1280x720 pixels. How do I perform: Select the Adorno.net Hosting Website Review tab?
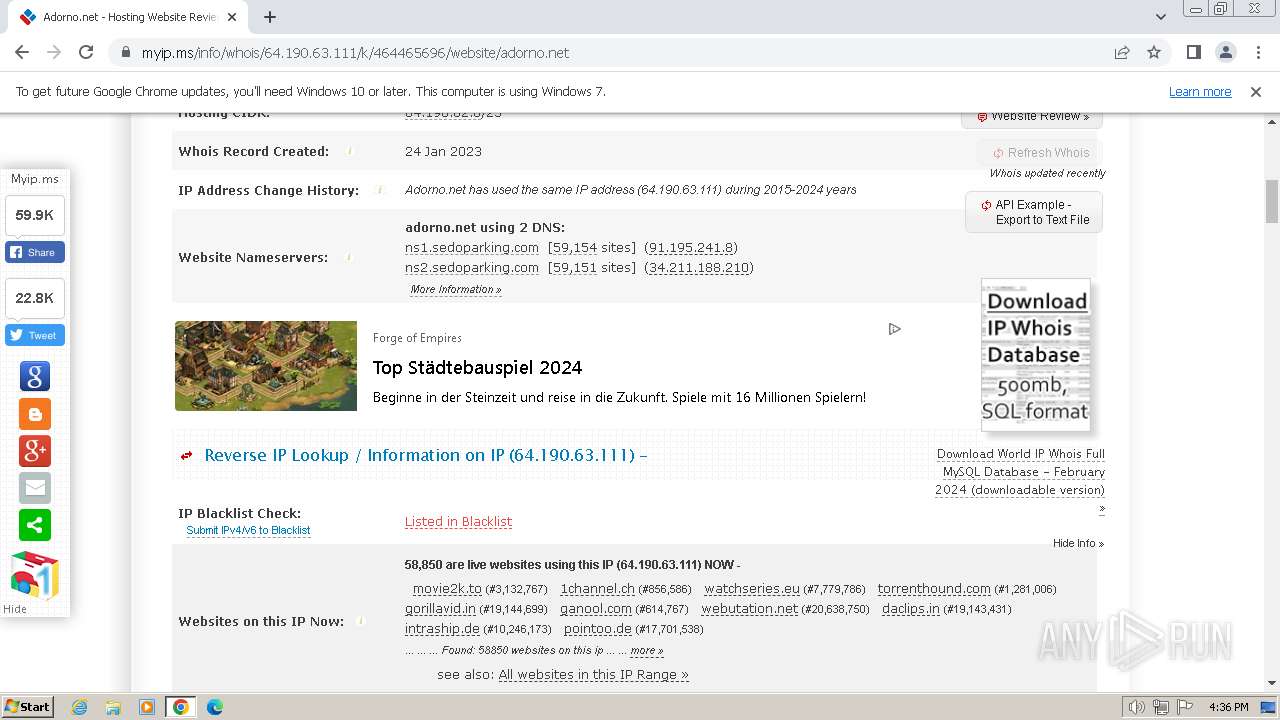point(127,17)
